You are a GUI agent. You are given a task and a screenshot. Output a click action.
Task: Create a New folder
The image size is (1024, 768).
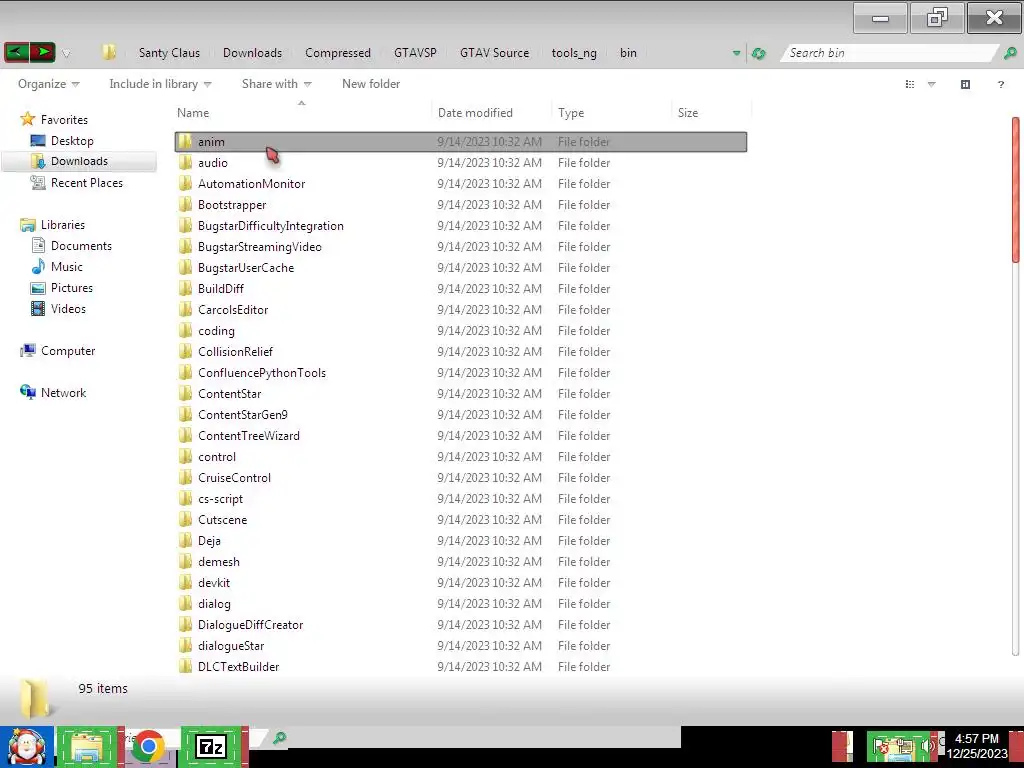(x=371, y=84)
